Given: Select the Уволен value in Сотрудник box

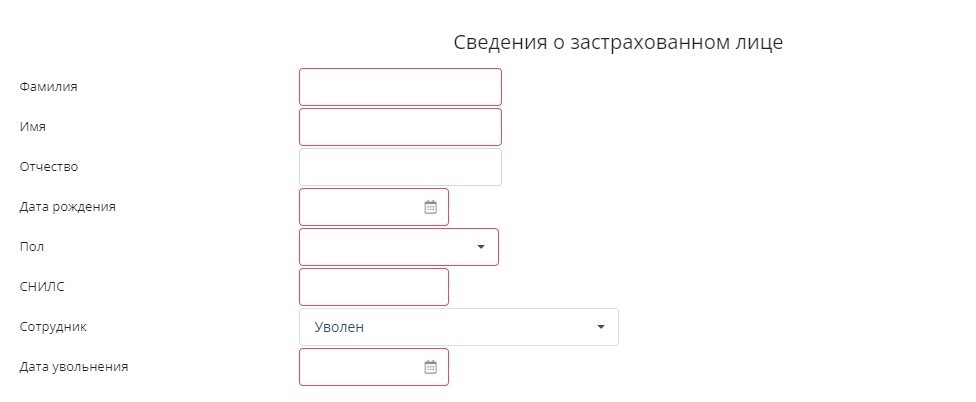Looking at the screenshot, I should point(339,327).
